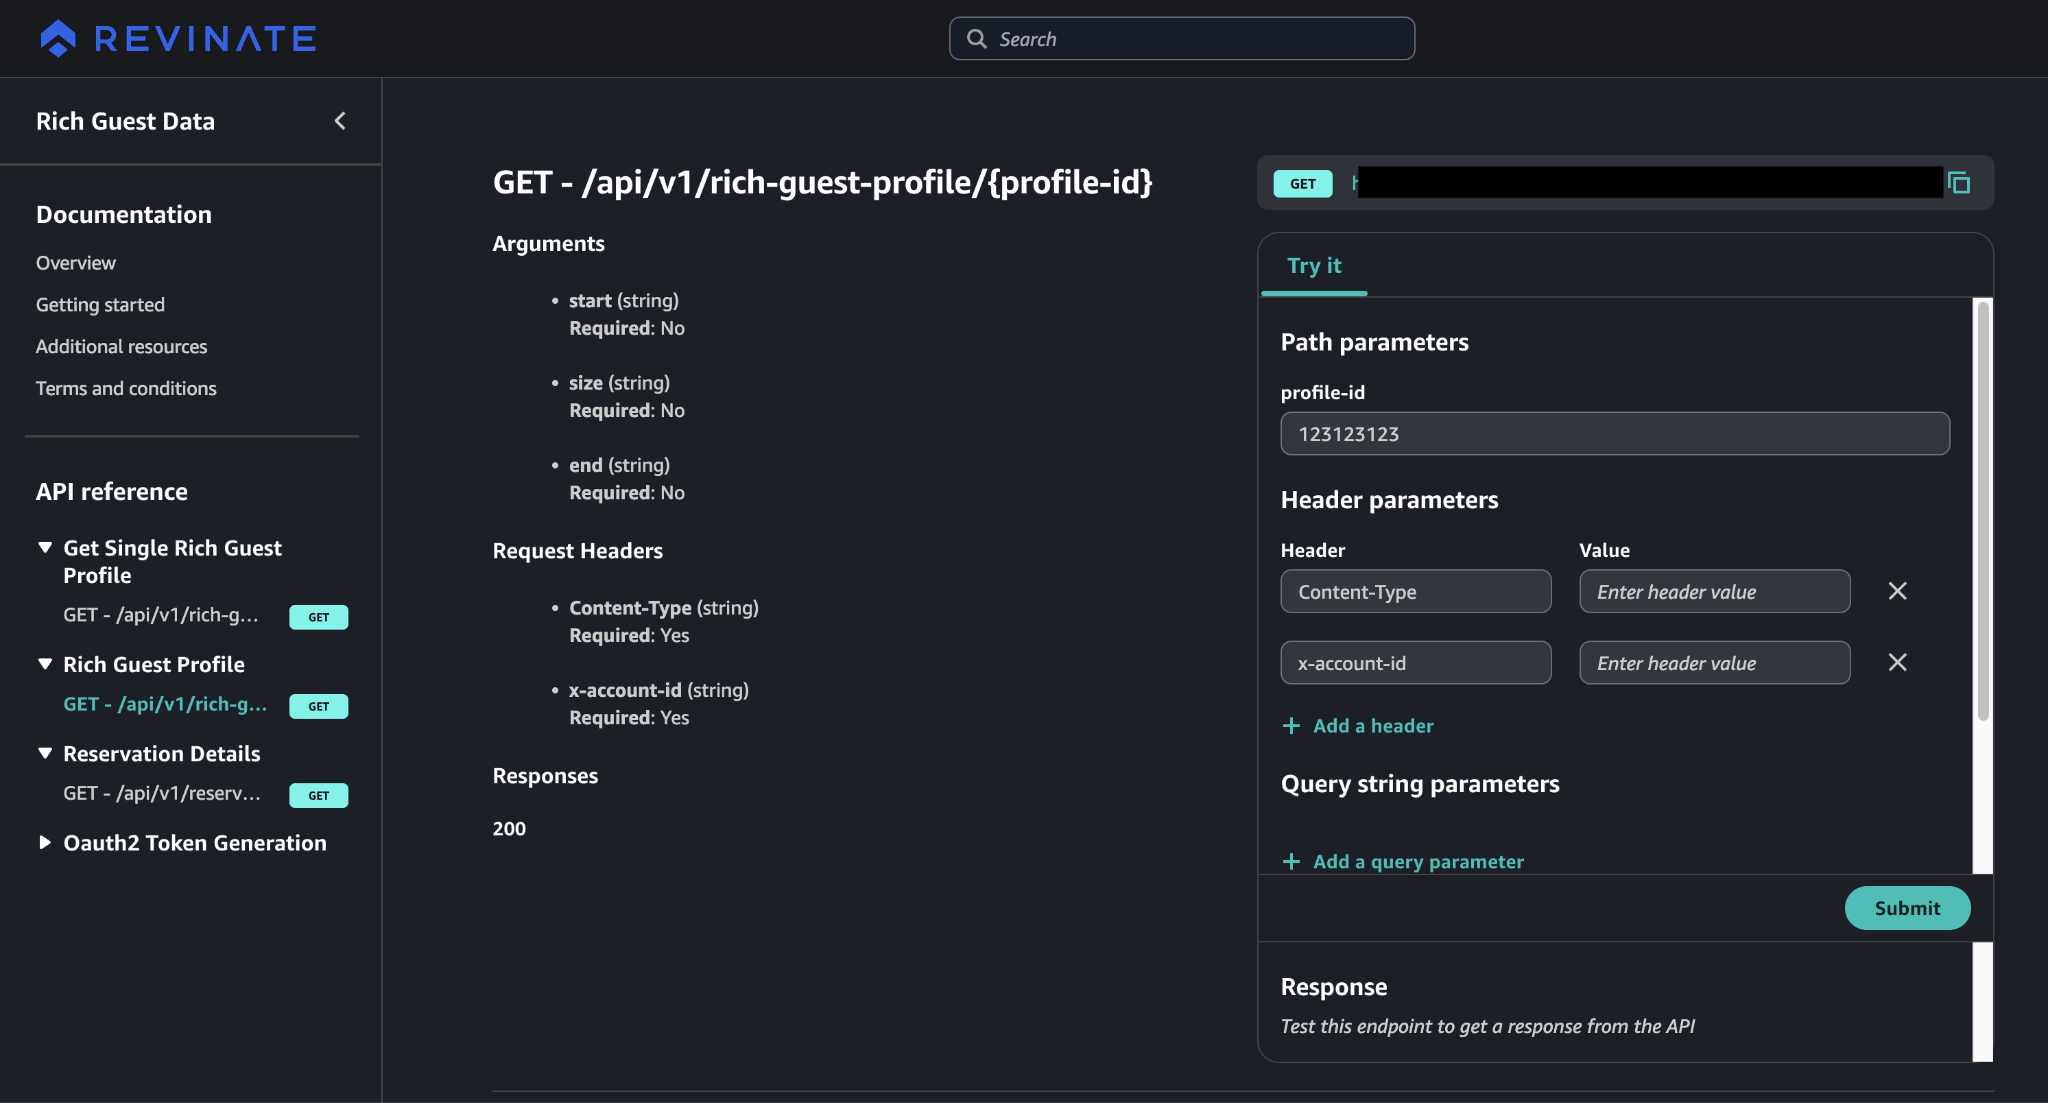Click the plus icon for Add a header

[x=1291, y=726]
